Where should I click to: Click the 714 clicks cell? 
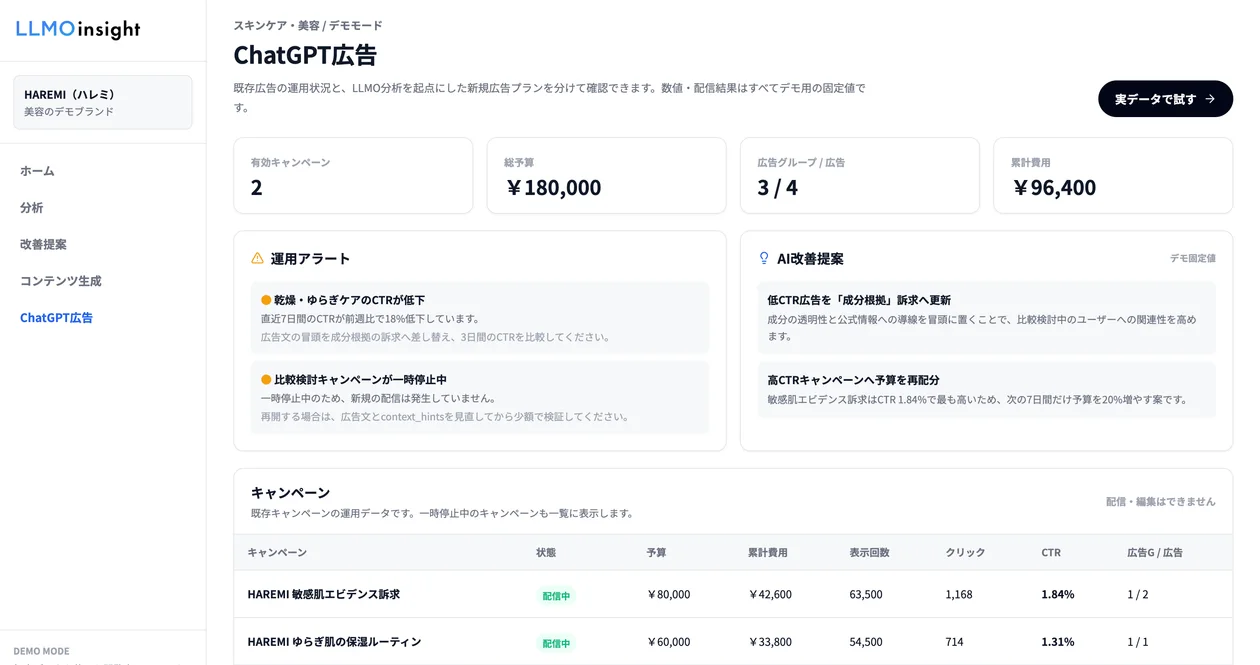(x=954, y=642)
